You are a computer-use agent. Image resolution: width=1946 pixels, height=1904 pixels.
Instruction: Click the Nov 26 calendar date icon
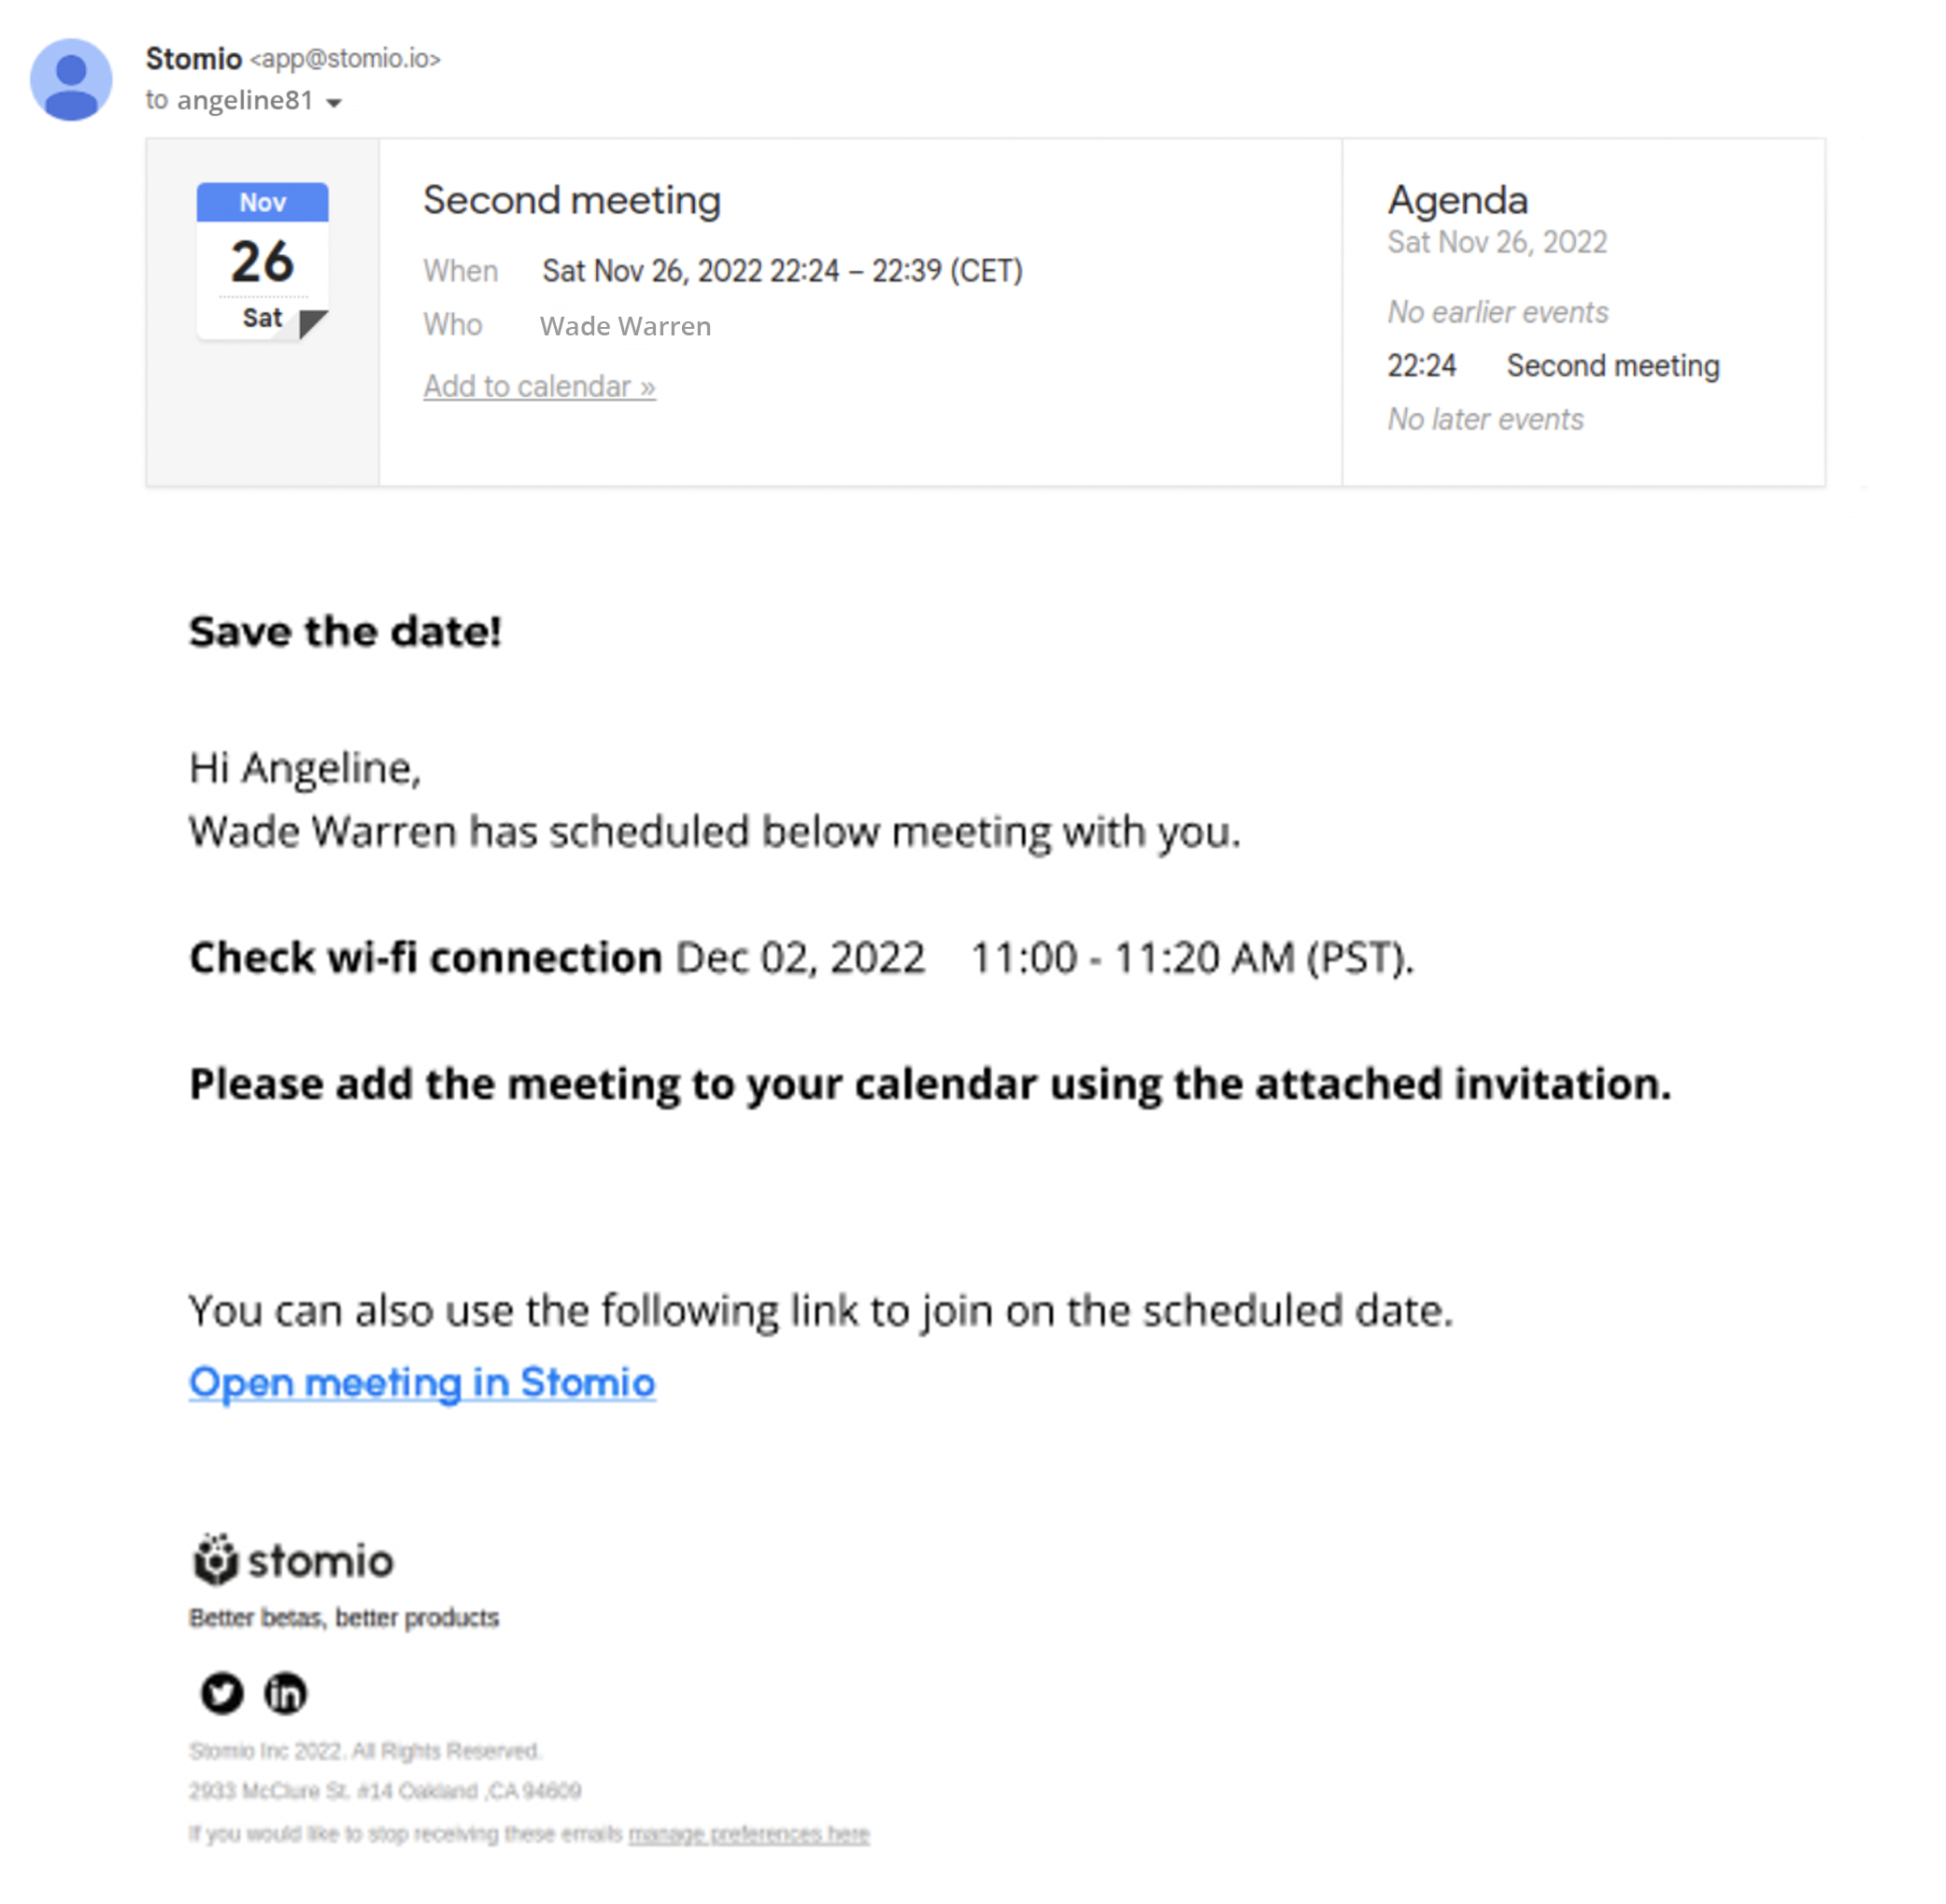click(262, 260)
